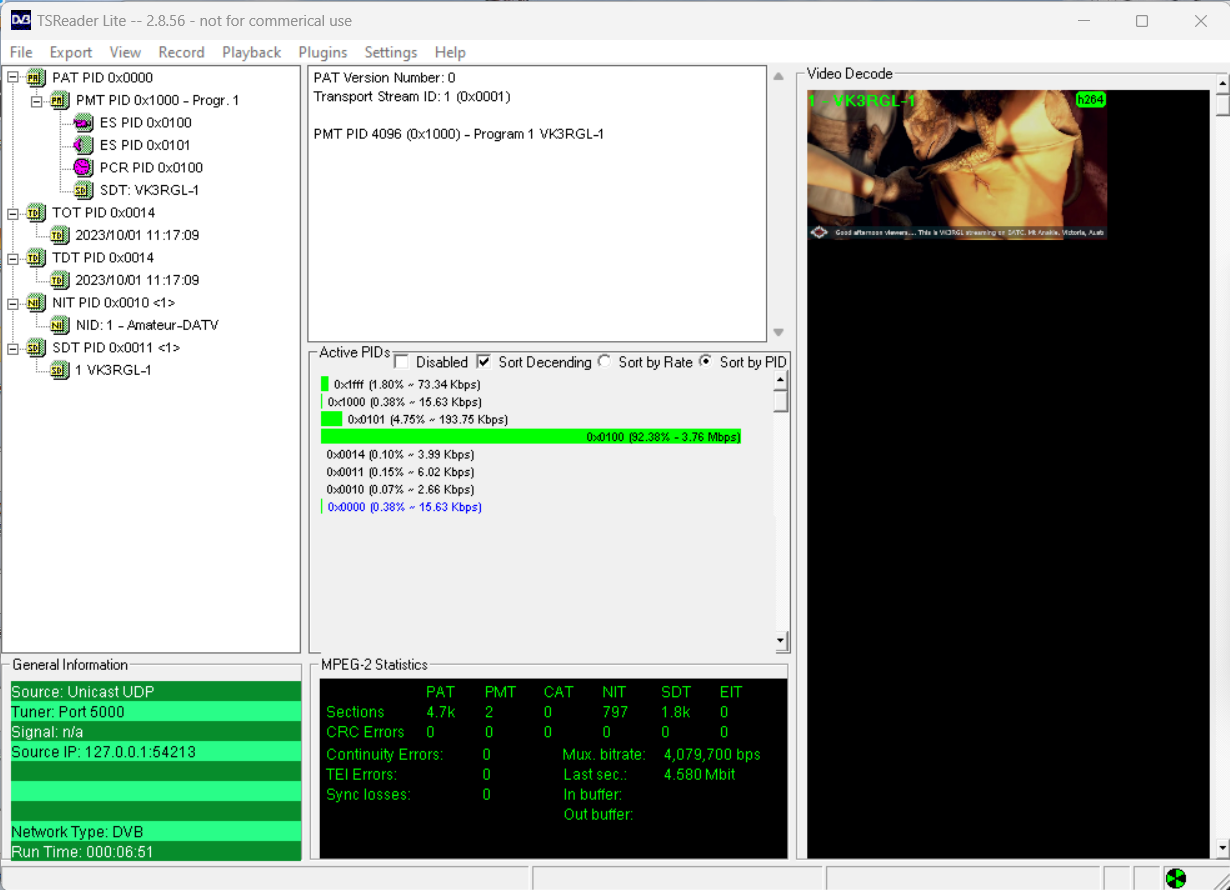Click the VK3RGL-1 video preview

(x=957, y=163)
